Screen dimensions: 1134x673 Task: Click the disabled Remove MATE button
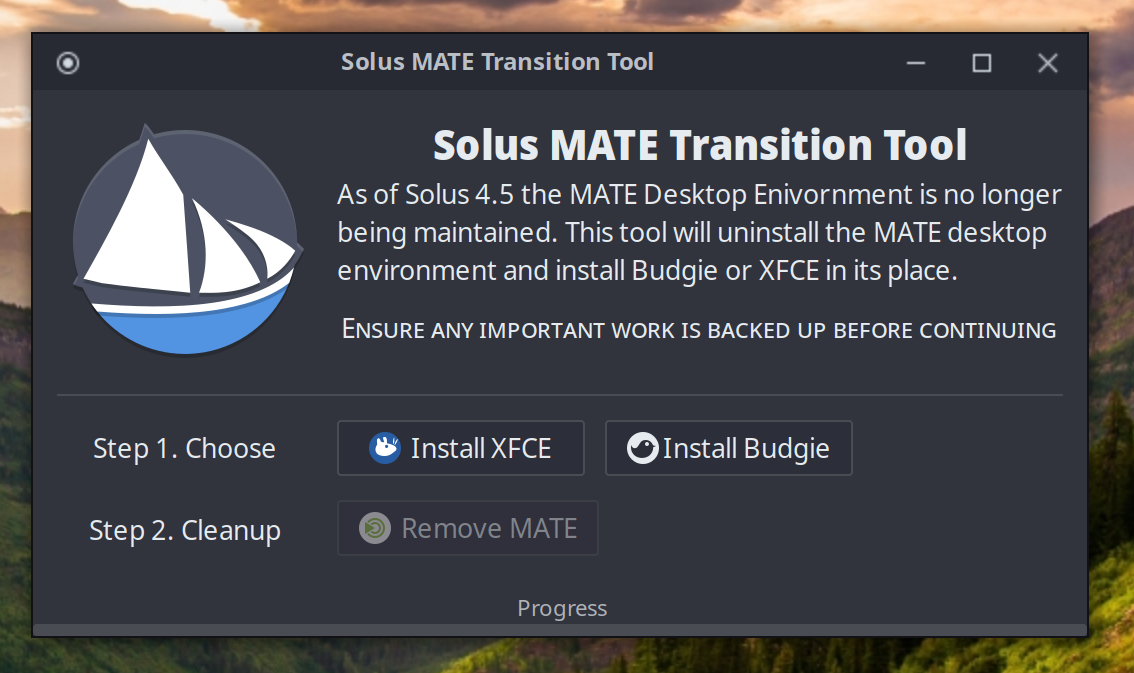pyautogui.click(x=467, y=528)
